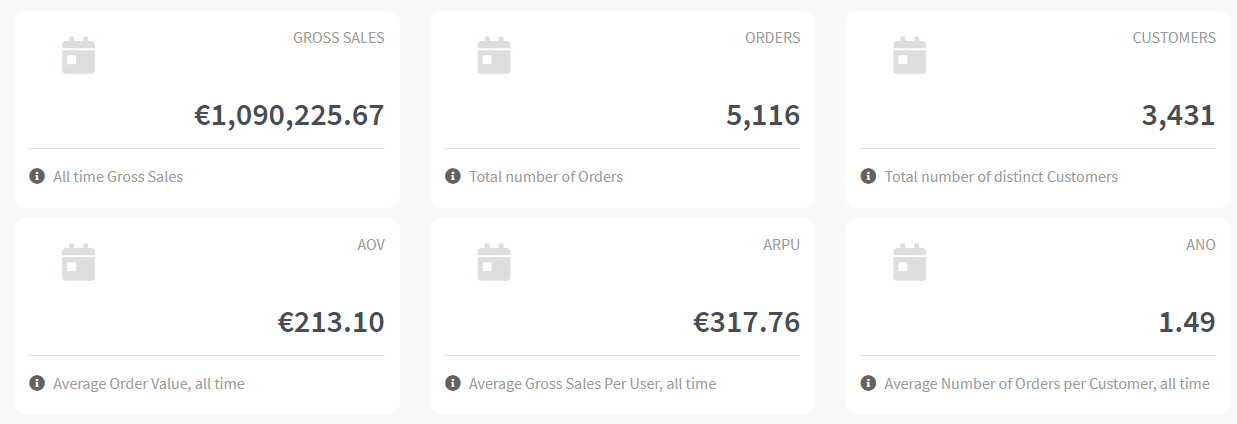Image resolution: width=1237 pixels, height=424 pixels.
Task: Select the 3,431 customers value
Action: coord(1178,115)
